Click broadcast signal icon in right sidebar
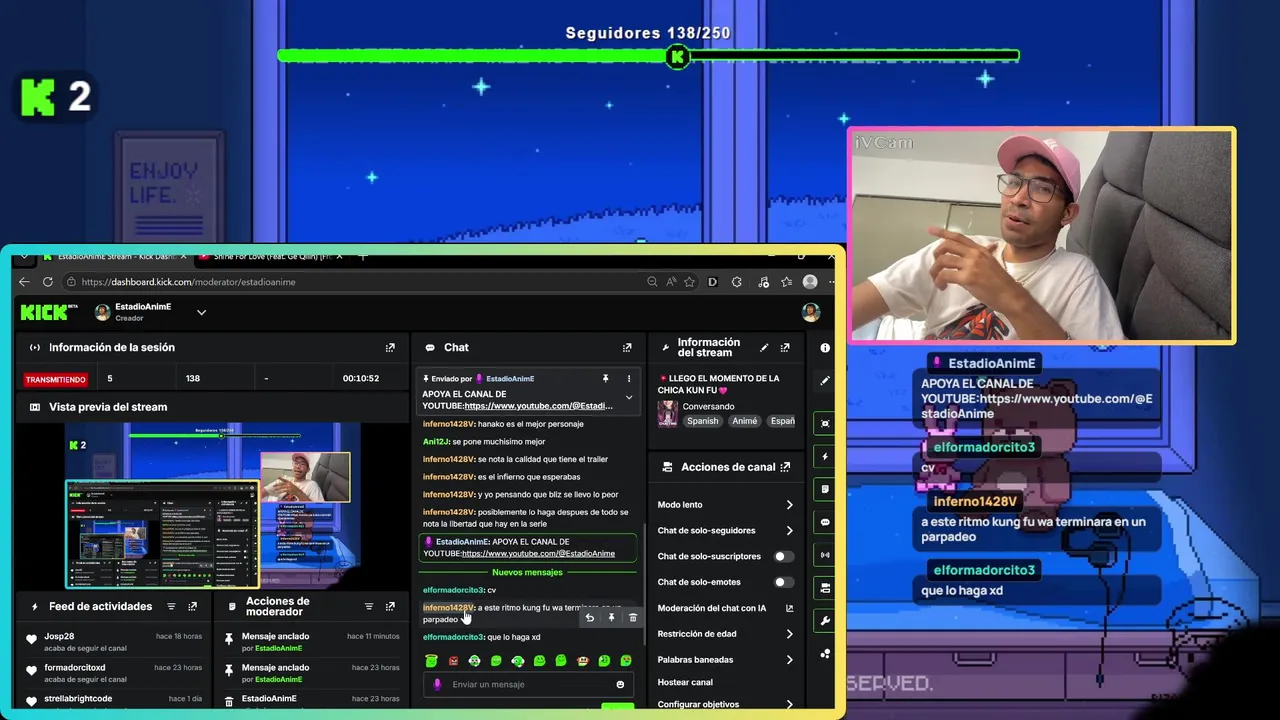The image size is (1280, 720). pos(825,555)
